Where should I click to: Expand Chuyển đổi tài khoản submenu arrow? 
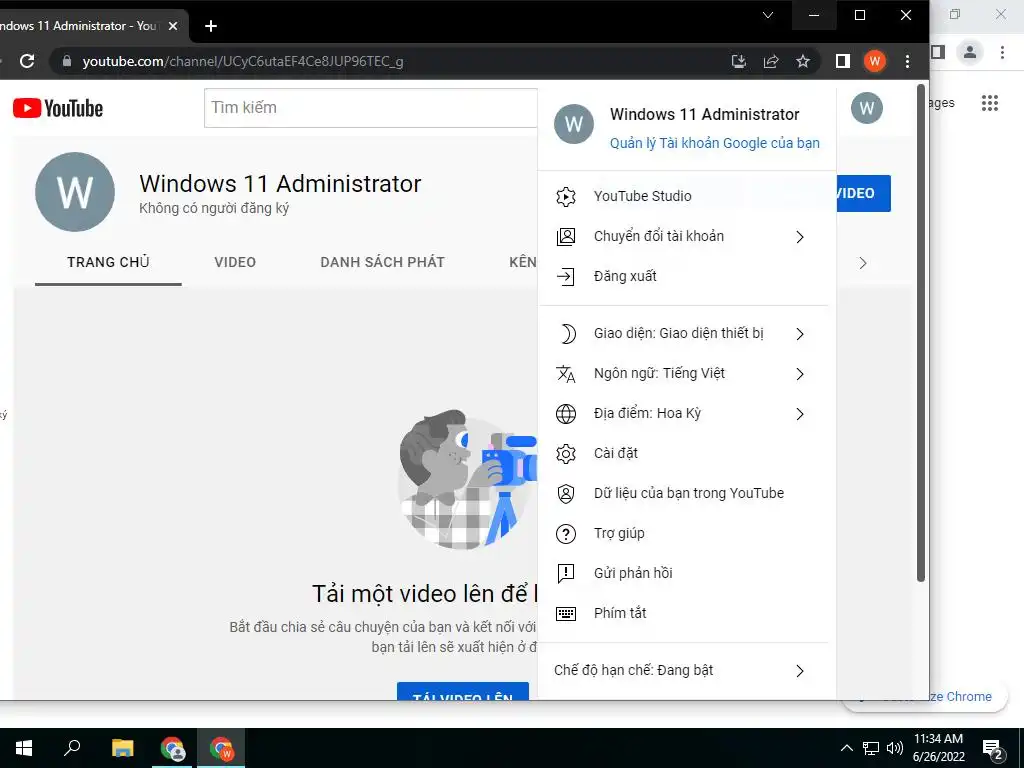pyautogui.click(x=800, y=236)
